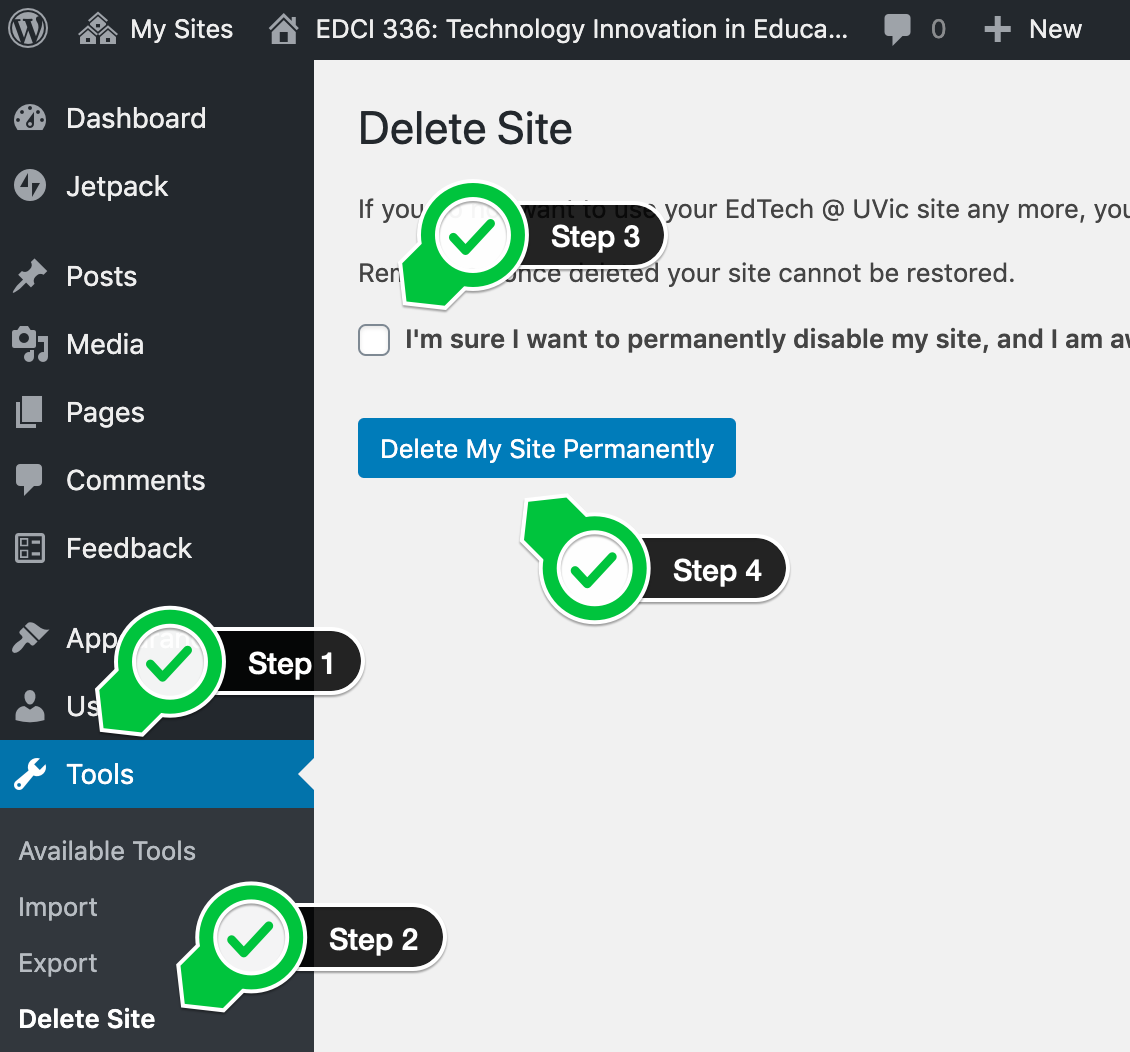
Task: Click the Jetpack lightning icon
Action: 30,186
